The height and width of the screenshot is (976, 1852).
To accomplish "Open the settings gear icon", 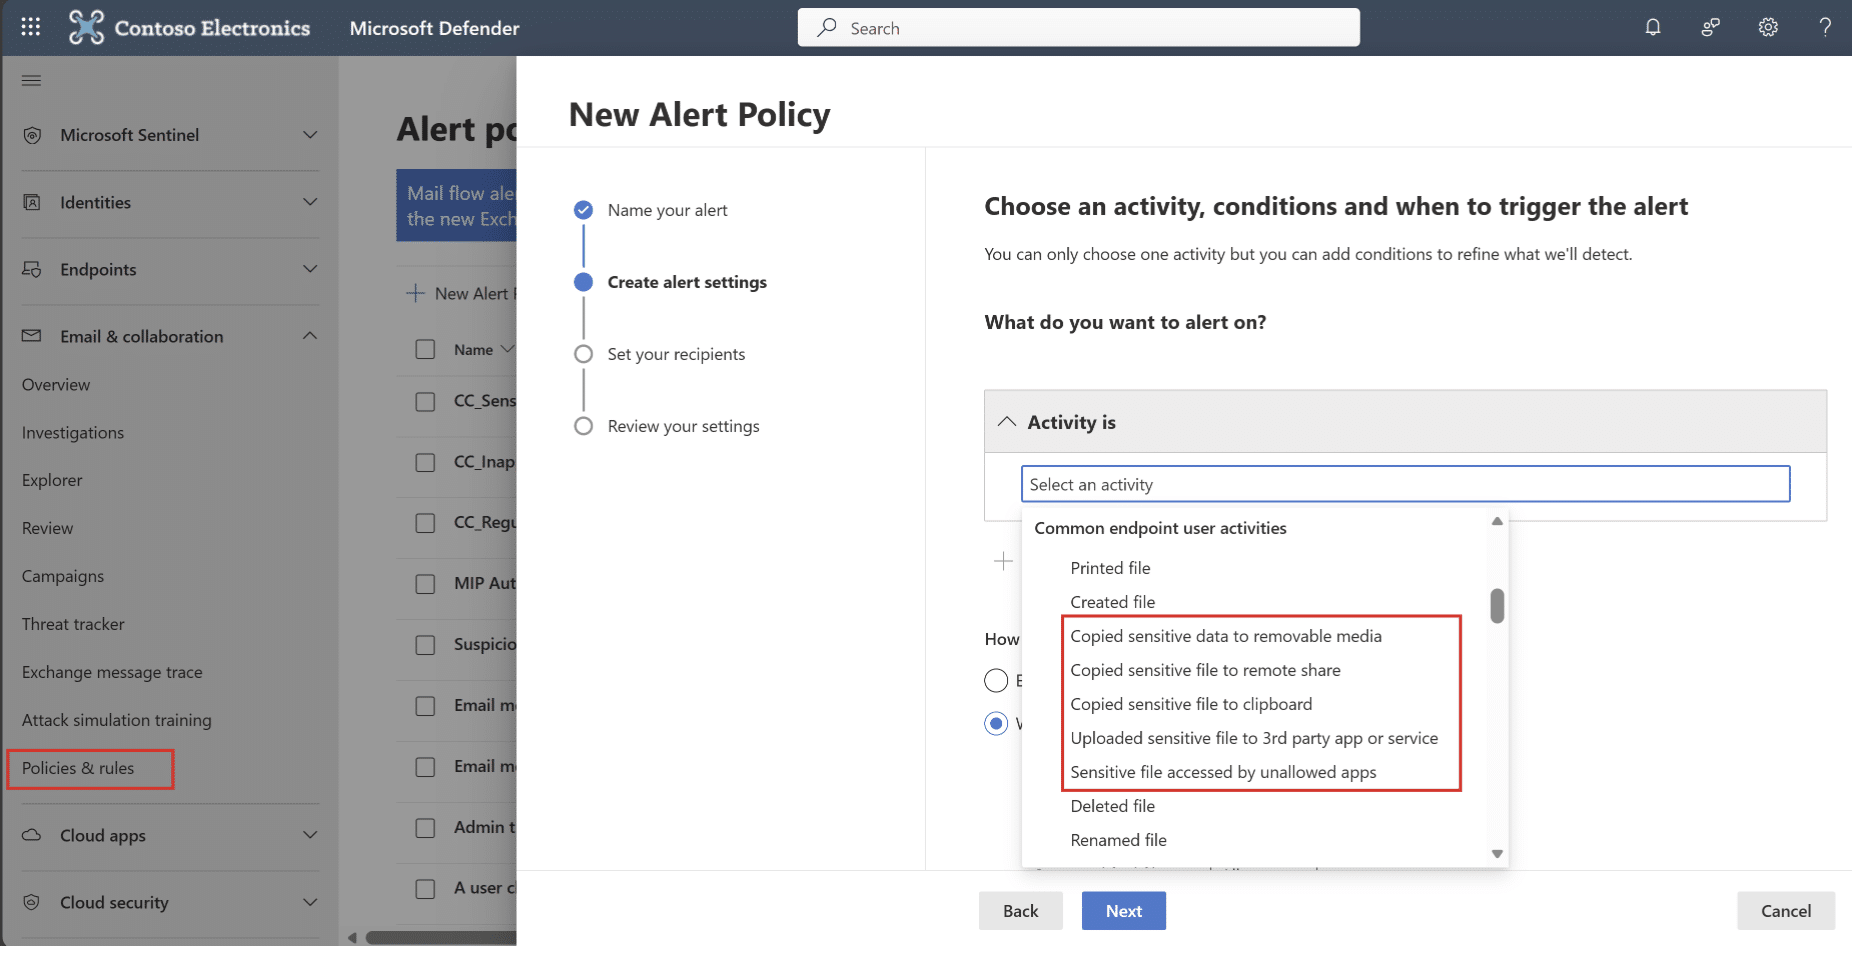I will tap(1768, 27).
